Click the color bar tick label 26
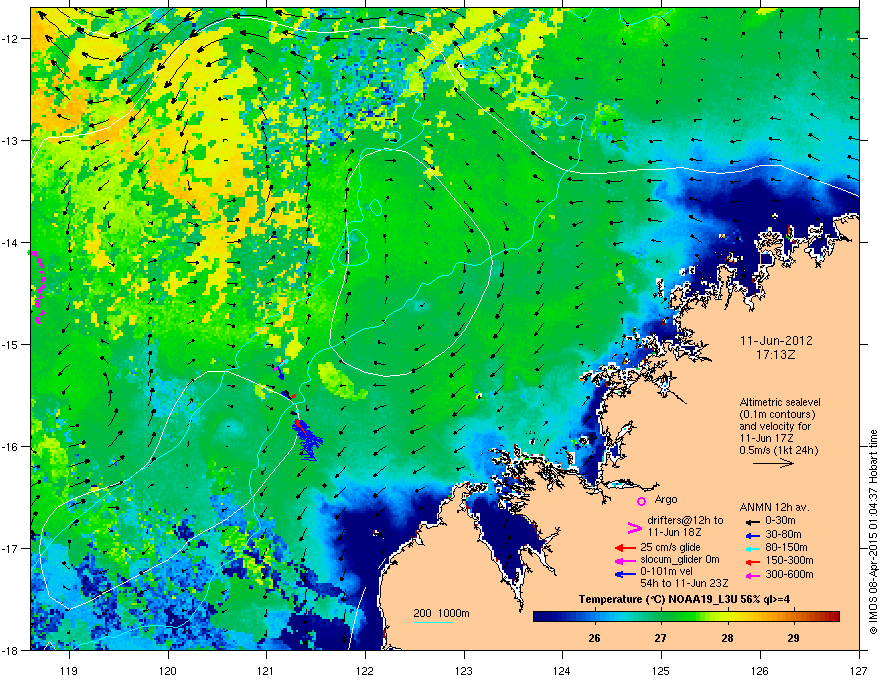 [x=594, y=638]
